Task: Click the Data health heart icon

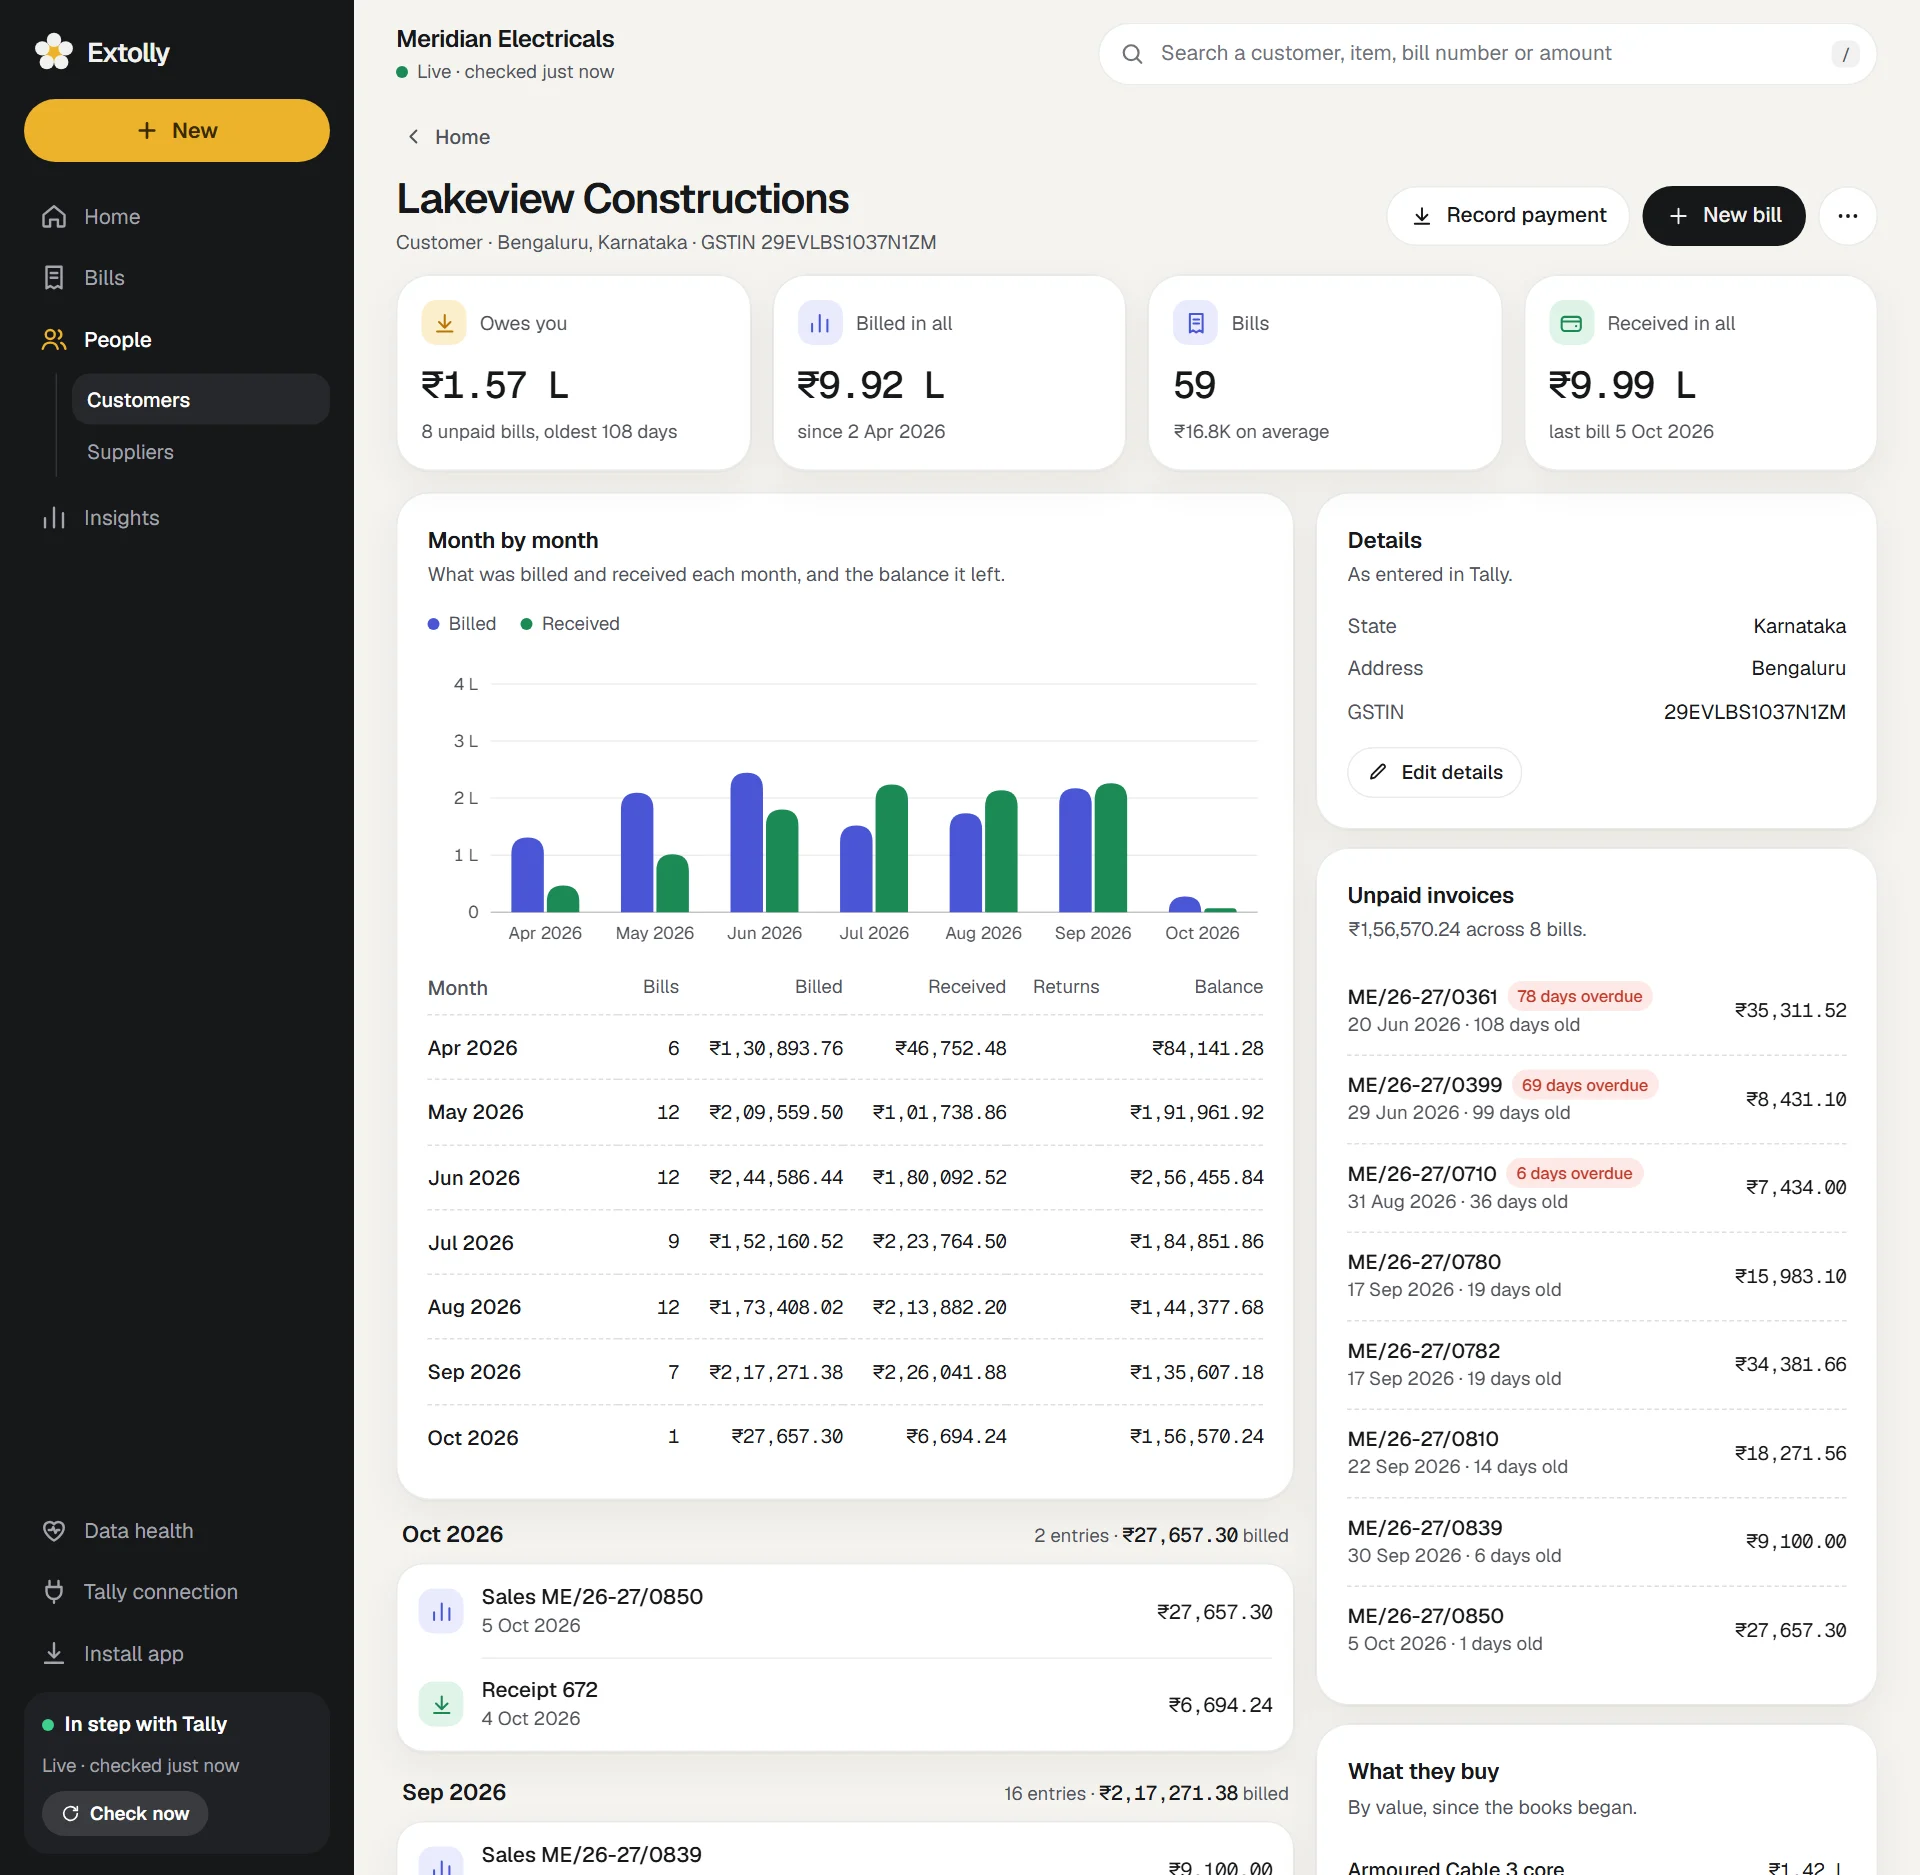Action: click(54, 1531)
